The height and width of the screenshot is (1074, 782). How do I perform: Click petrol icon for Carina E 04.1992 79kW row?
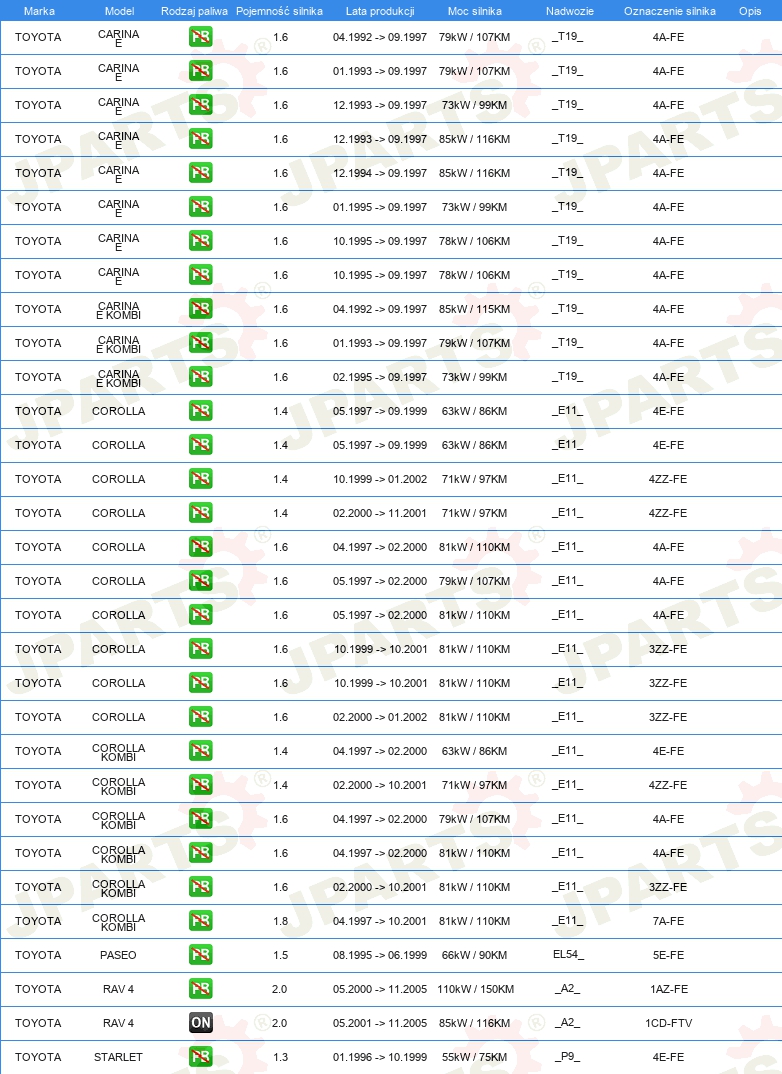[x=201, y=37]
